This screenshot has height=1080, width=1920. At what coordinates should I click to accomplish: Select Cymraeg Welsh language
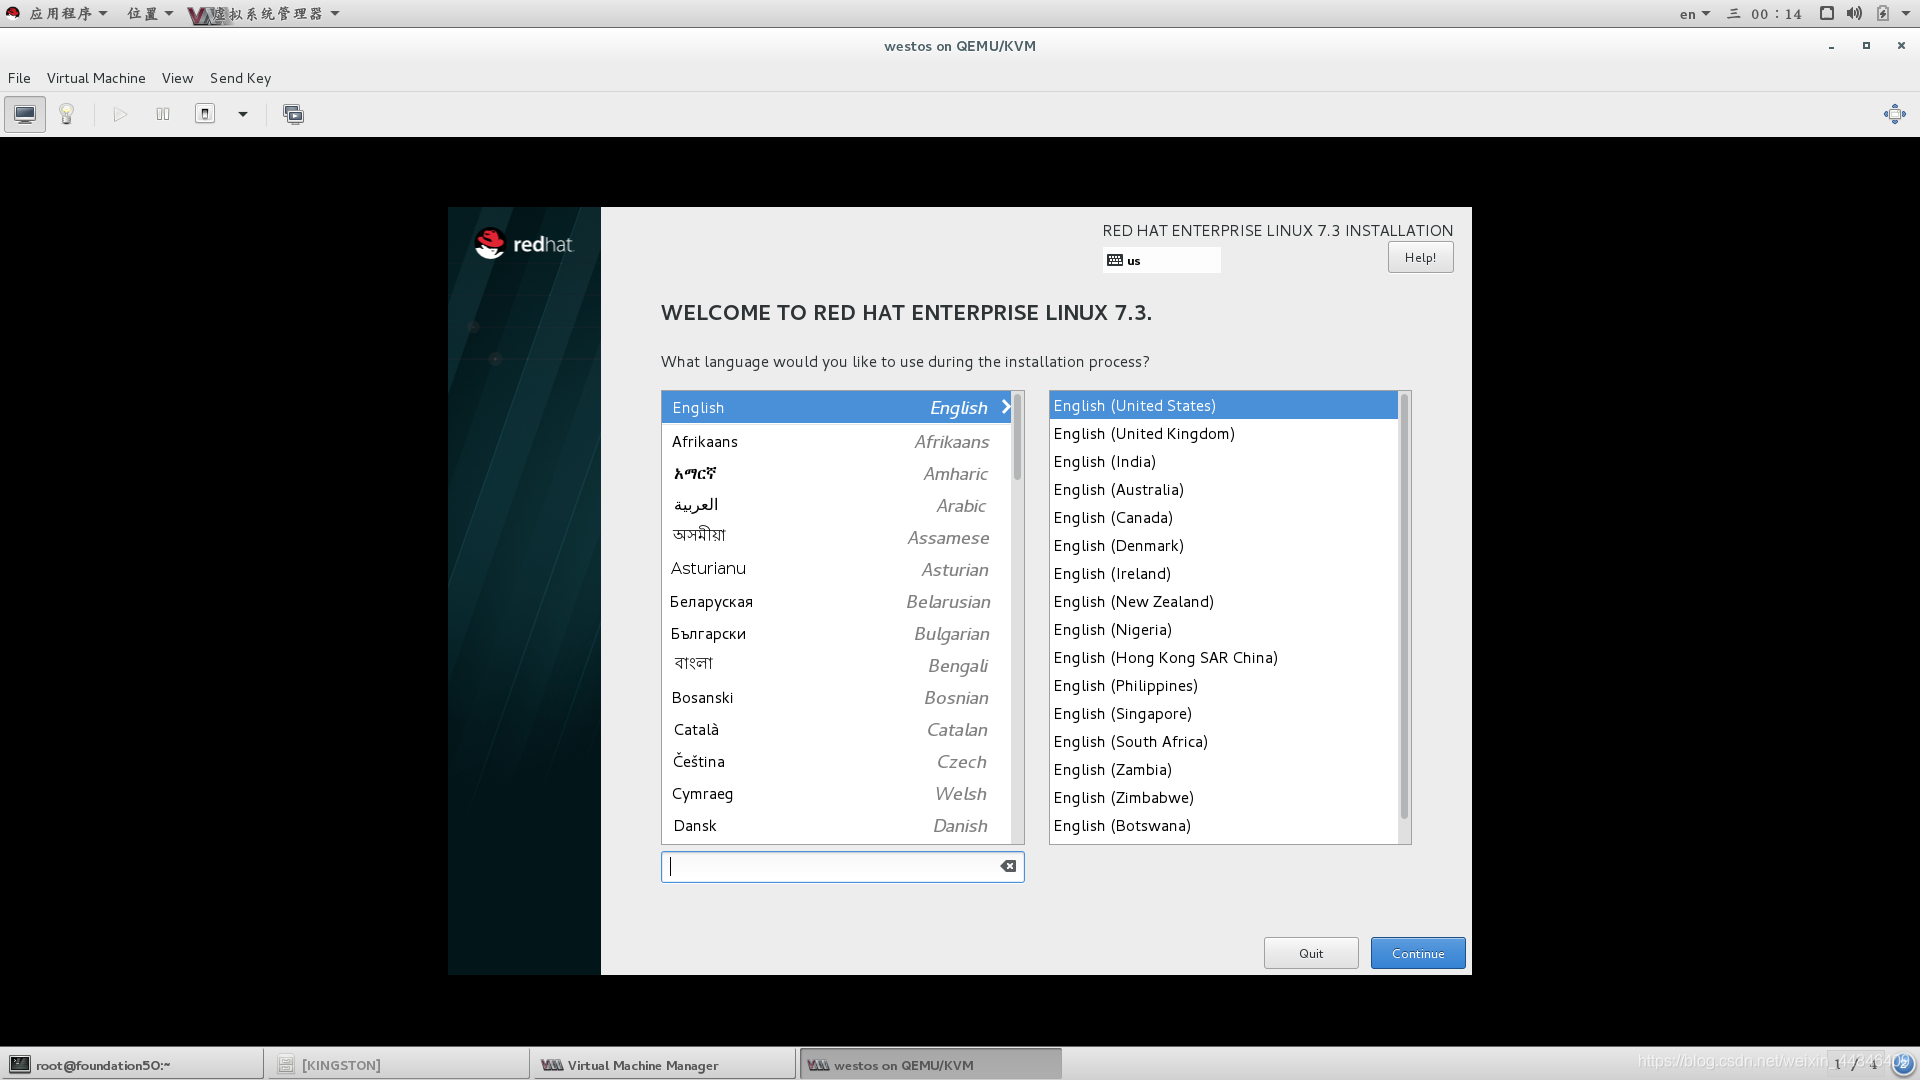pos(836,793)
